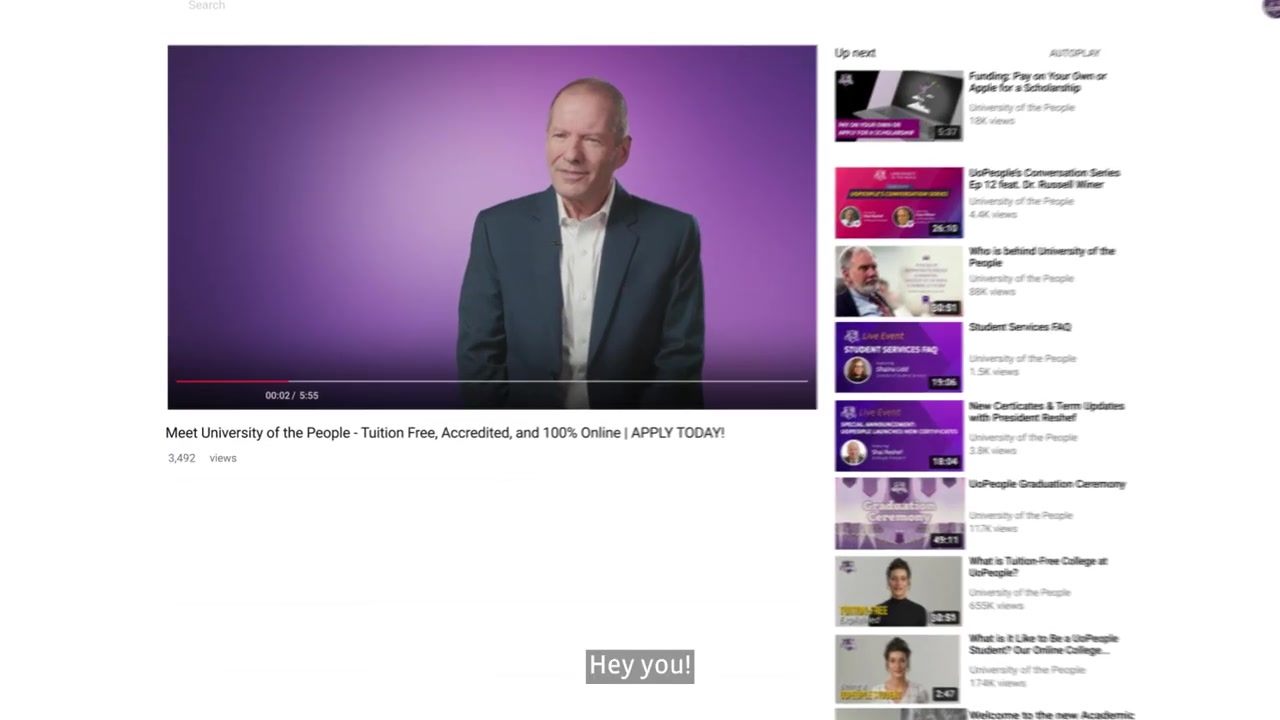Open 'Who is behind University of the People' thumbnail
1280x720 pixels.
tap(899, 281)
